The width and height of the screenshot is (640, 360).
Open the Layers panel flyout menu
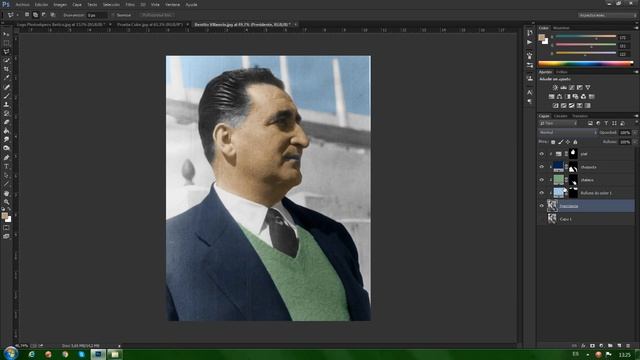636,116
